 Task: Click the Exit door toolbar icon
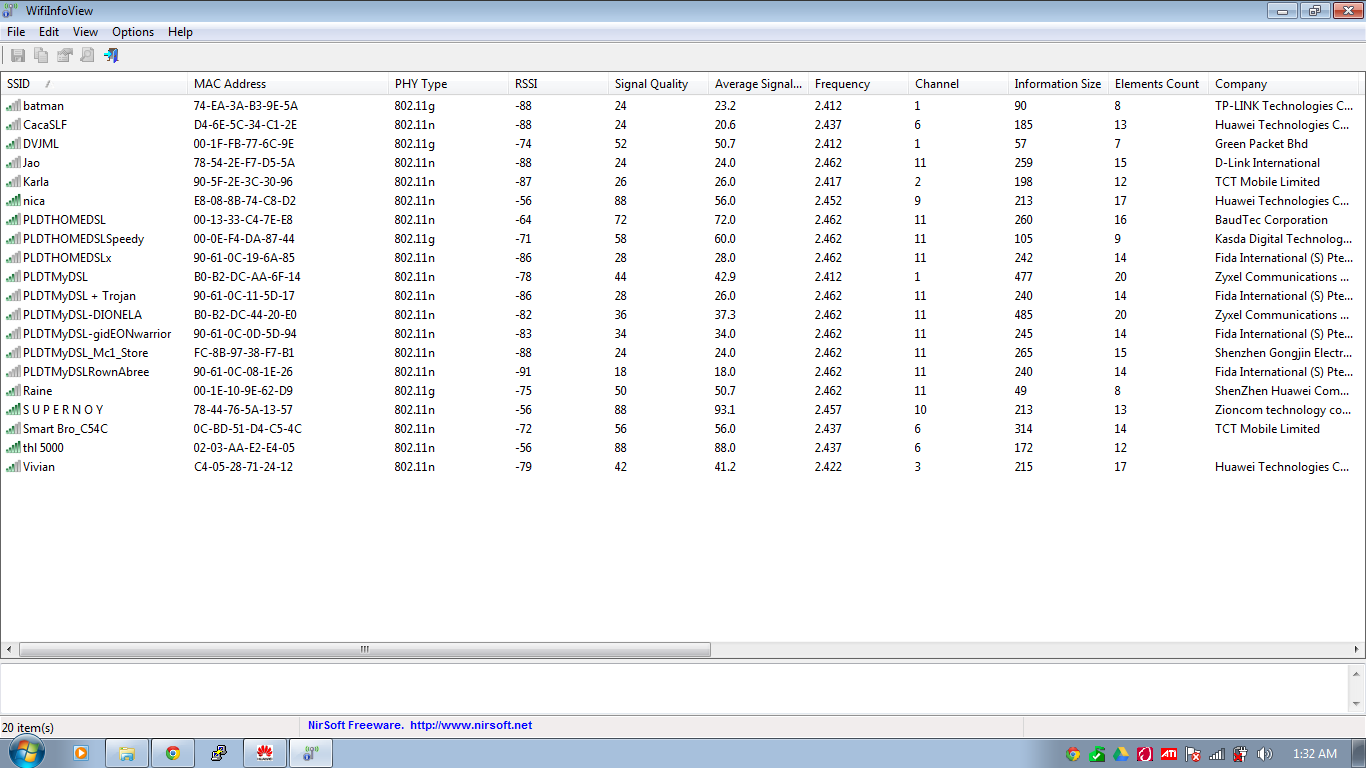tap(111, 55)
